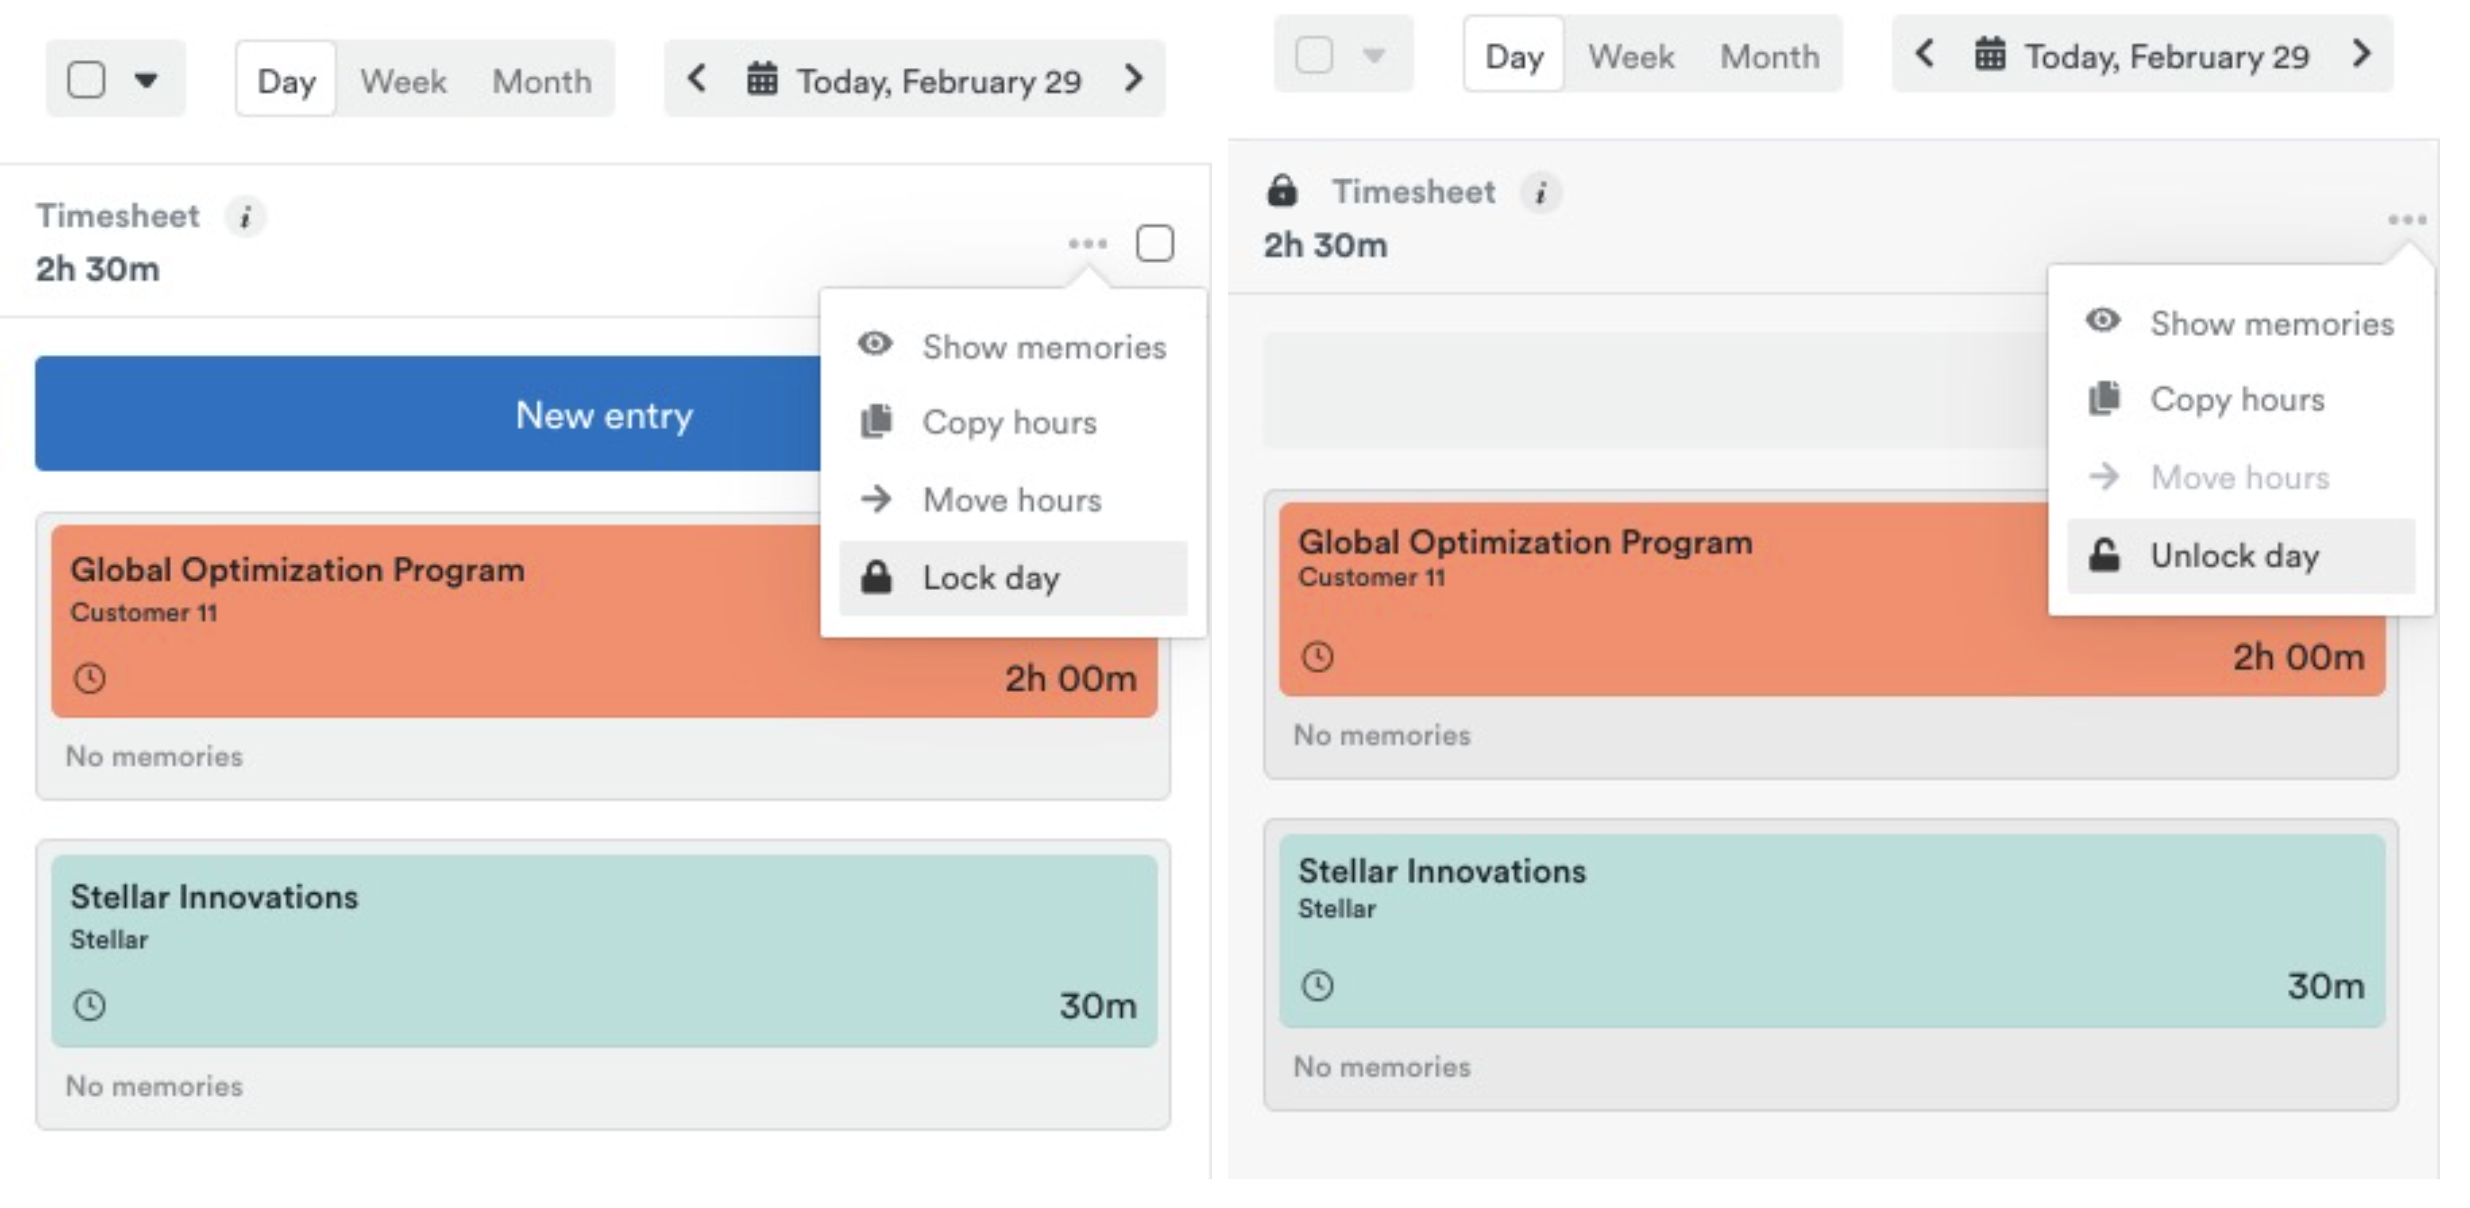The width and height of the screenshot is (2470, 1208).
Task: Expand the dropdown arrow beside left select-all checkbox
Action: pos(146,79)
